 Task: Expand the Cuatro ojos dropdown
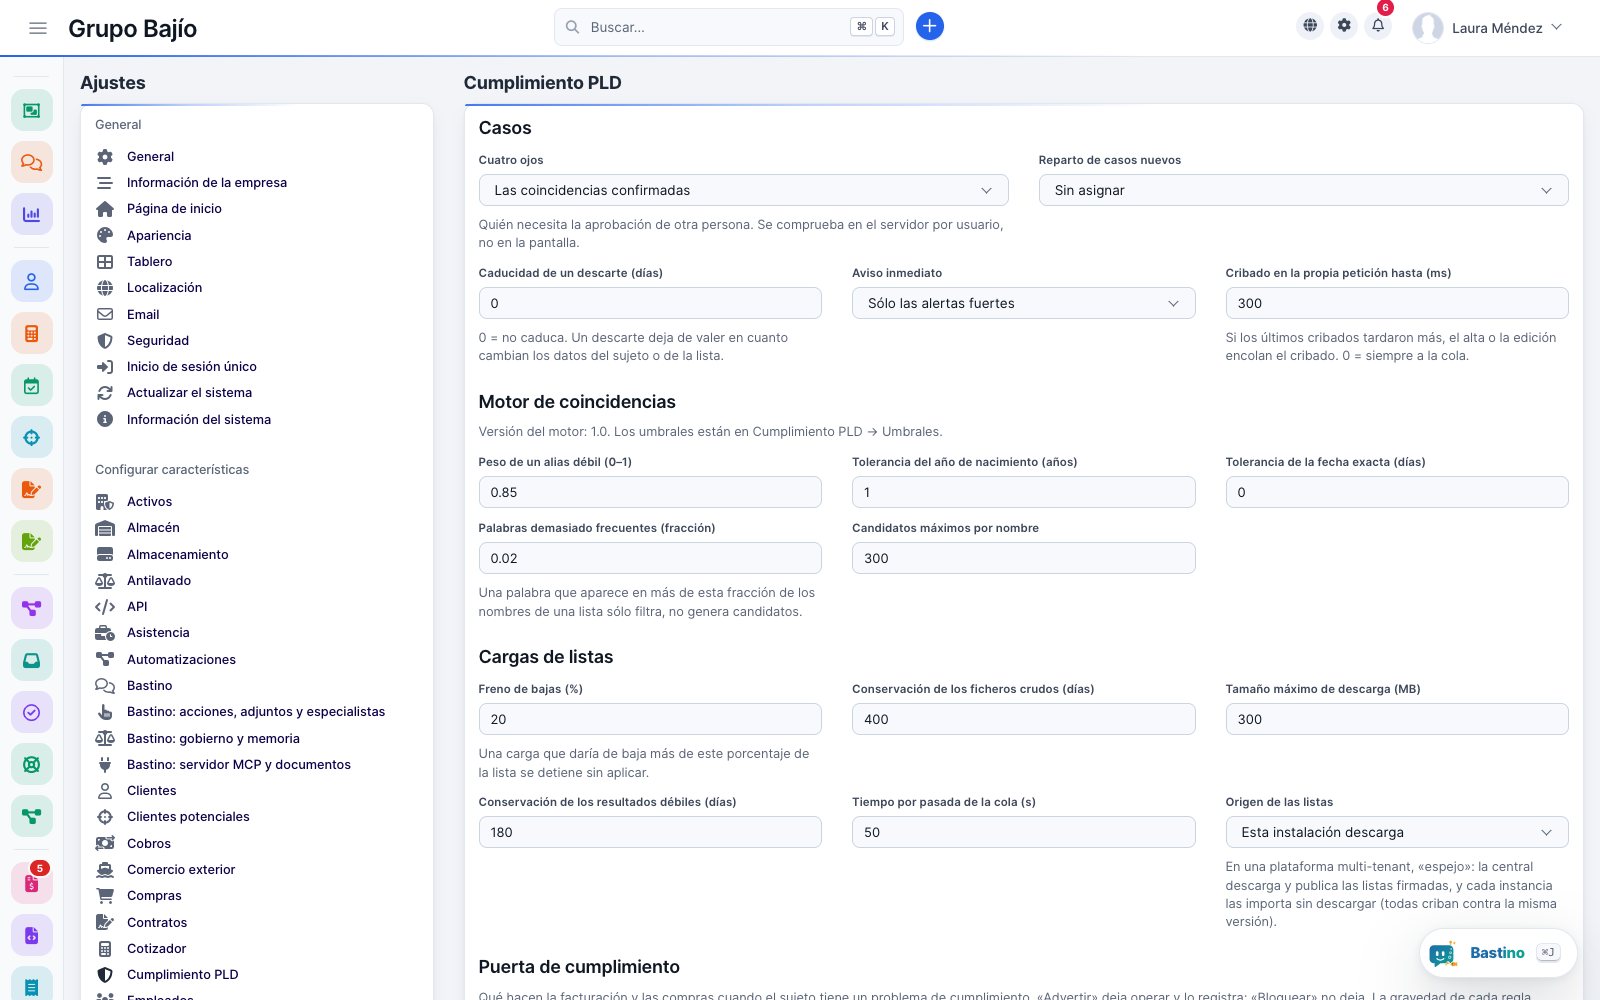pos(743,190)
